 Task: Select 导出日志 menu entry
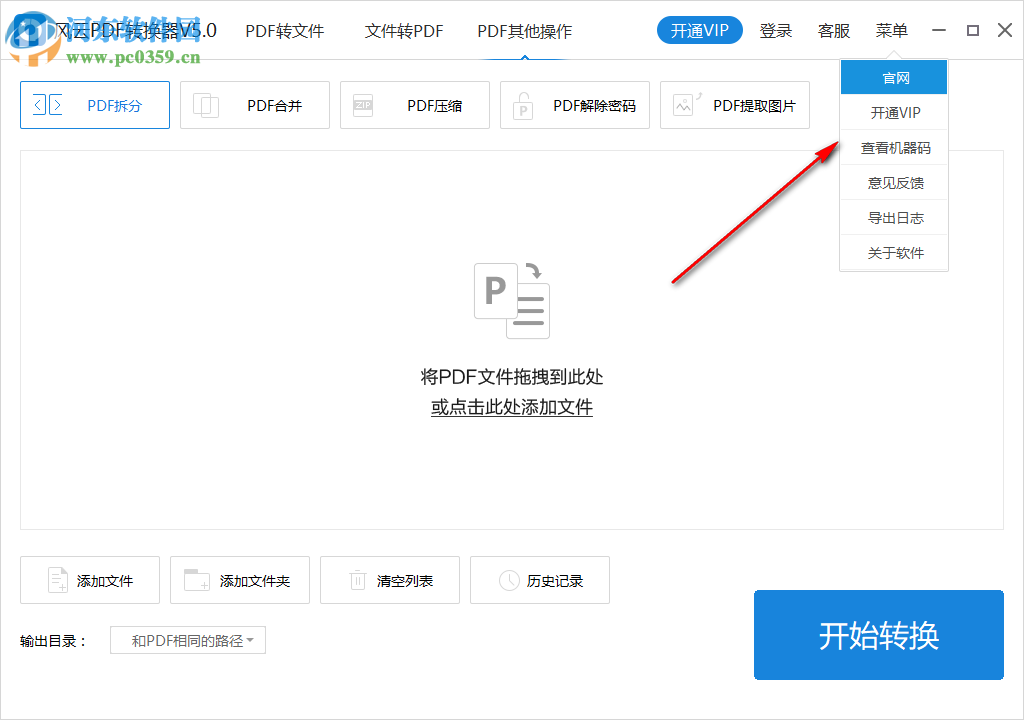pos(893,217)
